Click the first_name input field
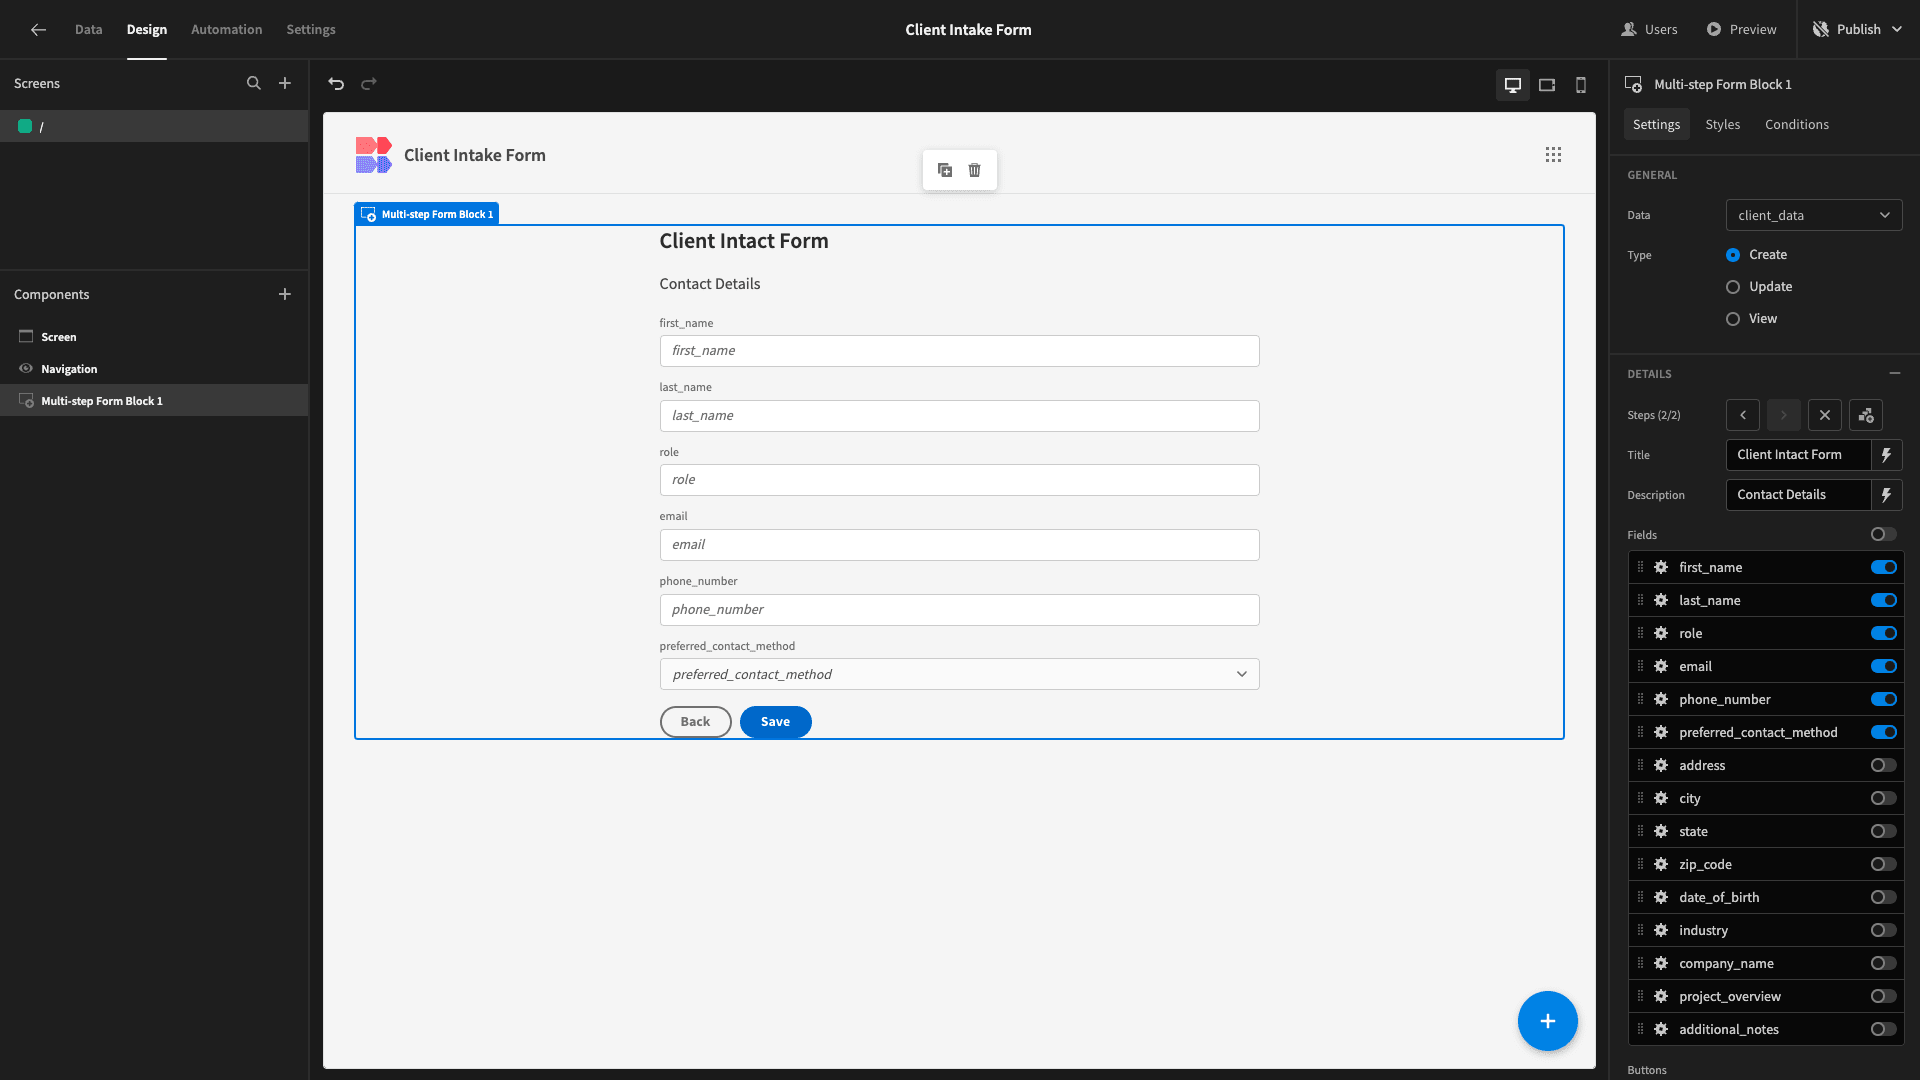 pos(959,349)
